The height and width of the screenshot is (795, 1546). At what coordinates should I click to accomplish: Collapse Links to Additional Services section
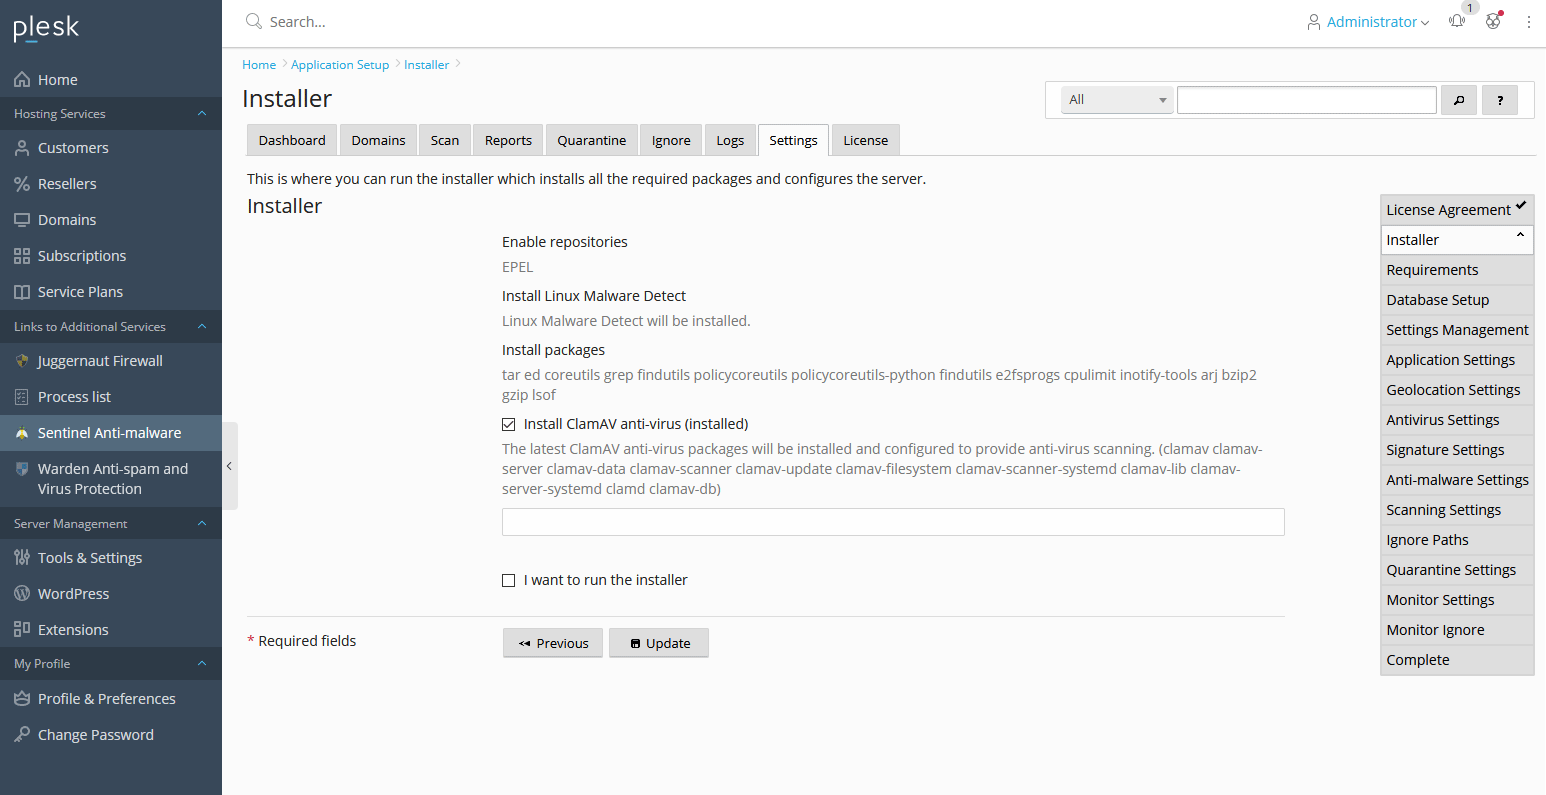point(202,327)
